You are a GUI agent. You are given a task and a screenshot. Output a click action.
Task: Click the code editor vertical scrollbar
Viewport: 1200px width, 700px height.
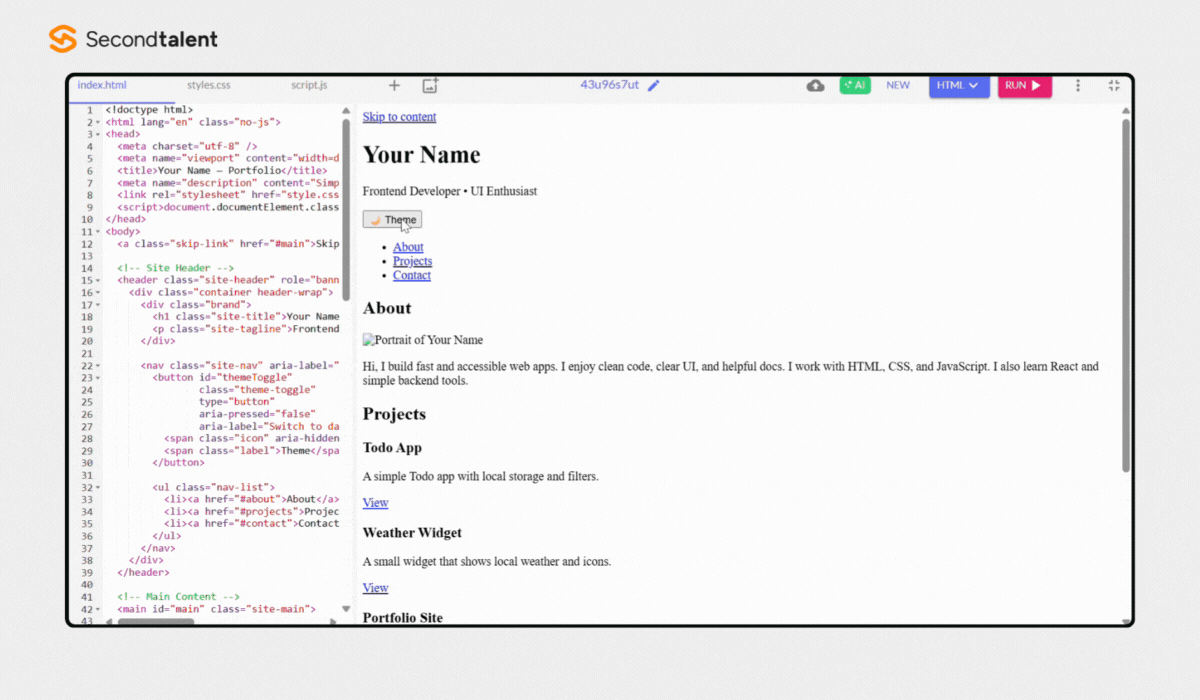[x=346, y=210]
